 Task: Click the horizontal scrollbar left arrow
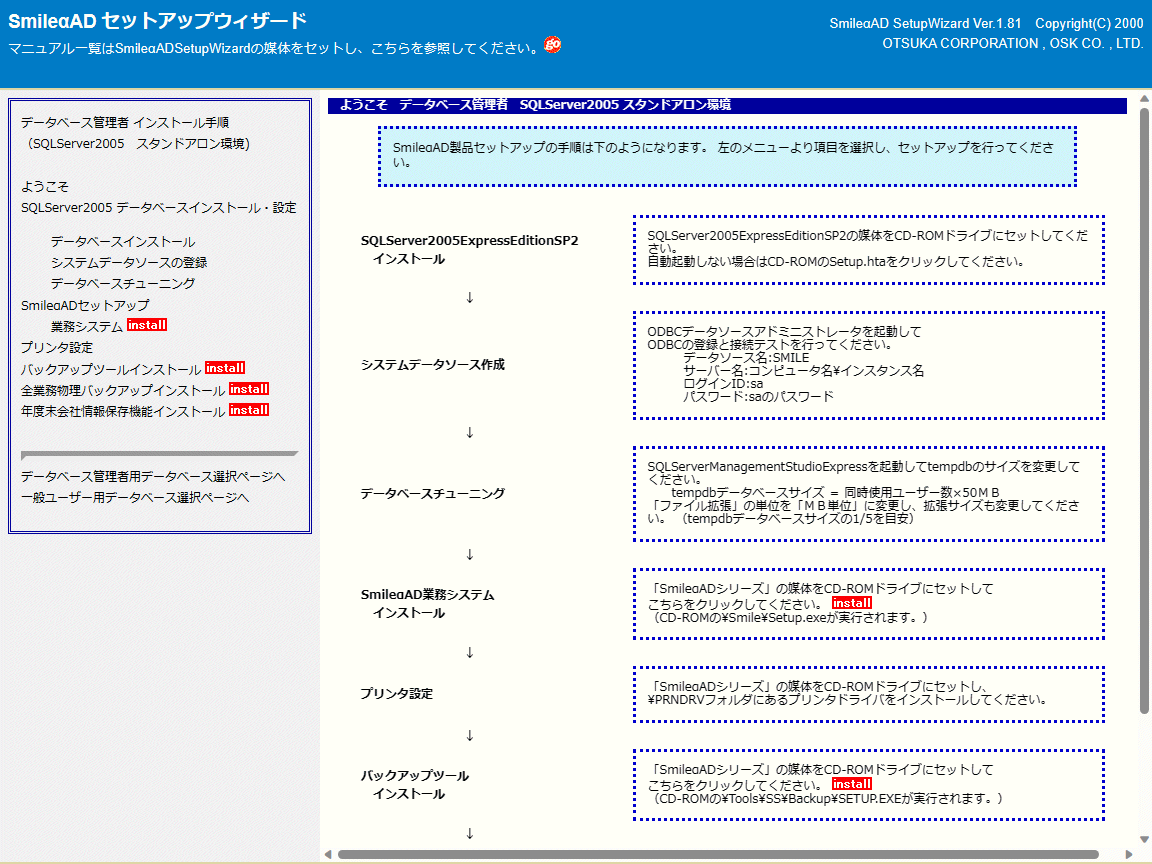pyautogui.click(x=328, y=854)
